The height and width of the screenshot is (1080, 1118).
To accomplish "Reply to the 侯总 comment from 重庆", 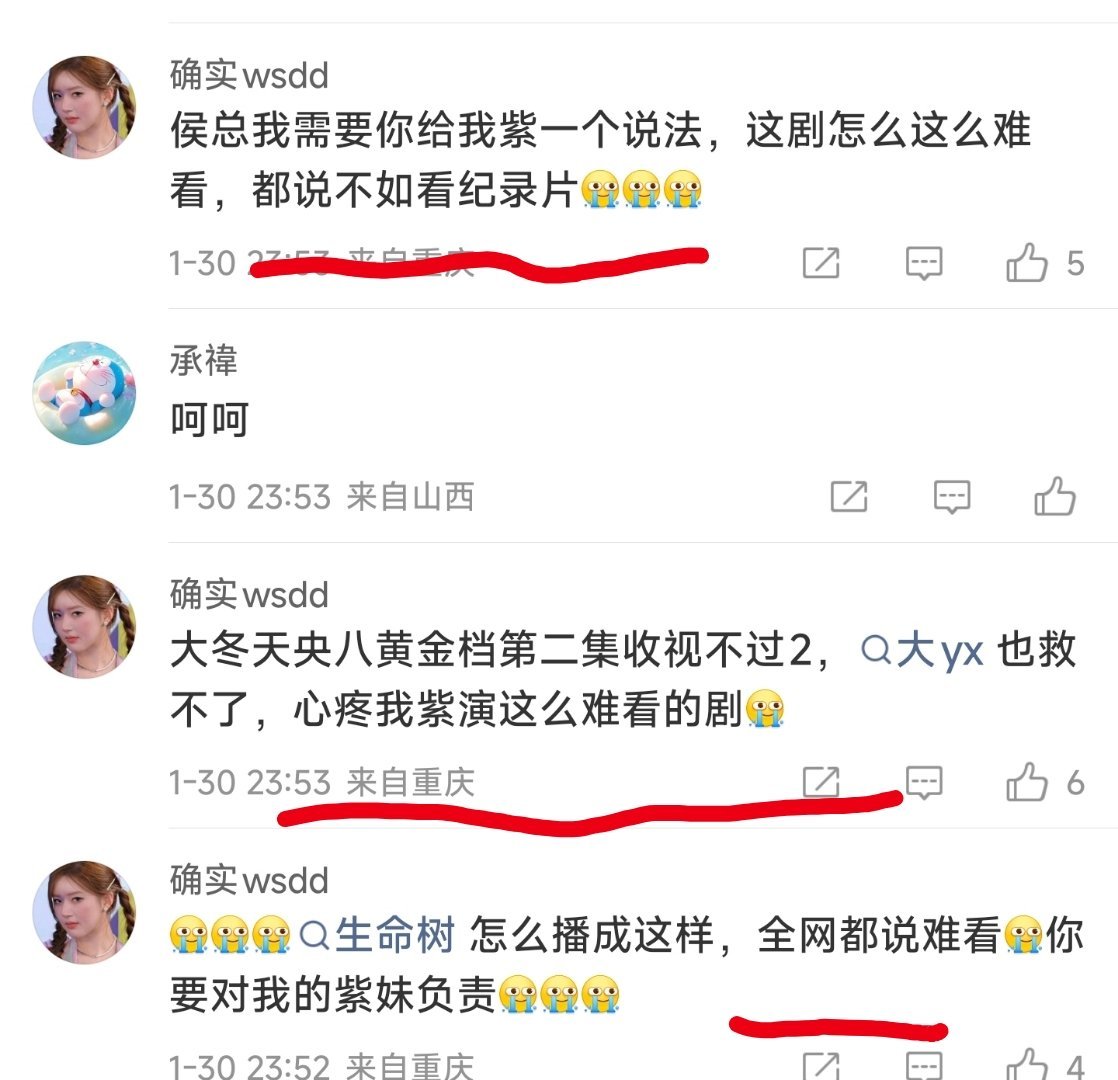I will click(924, 264).
